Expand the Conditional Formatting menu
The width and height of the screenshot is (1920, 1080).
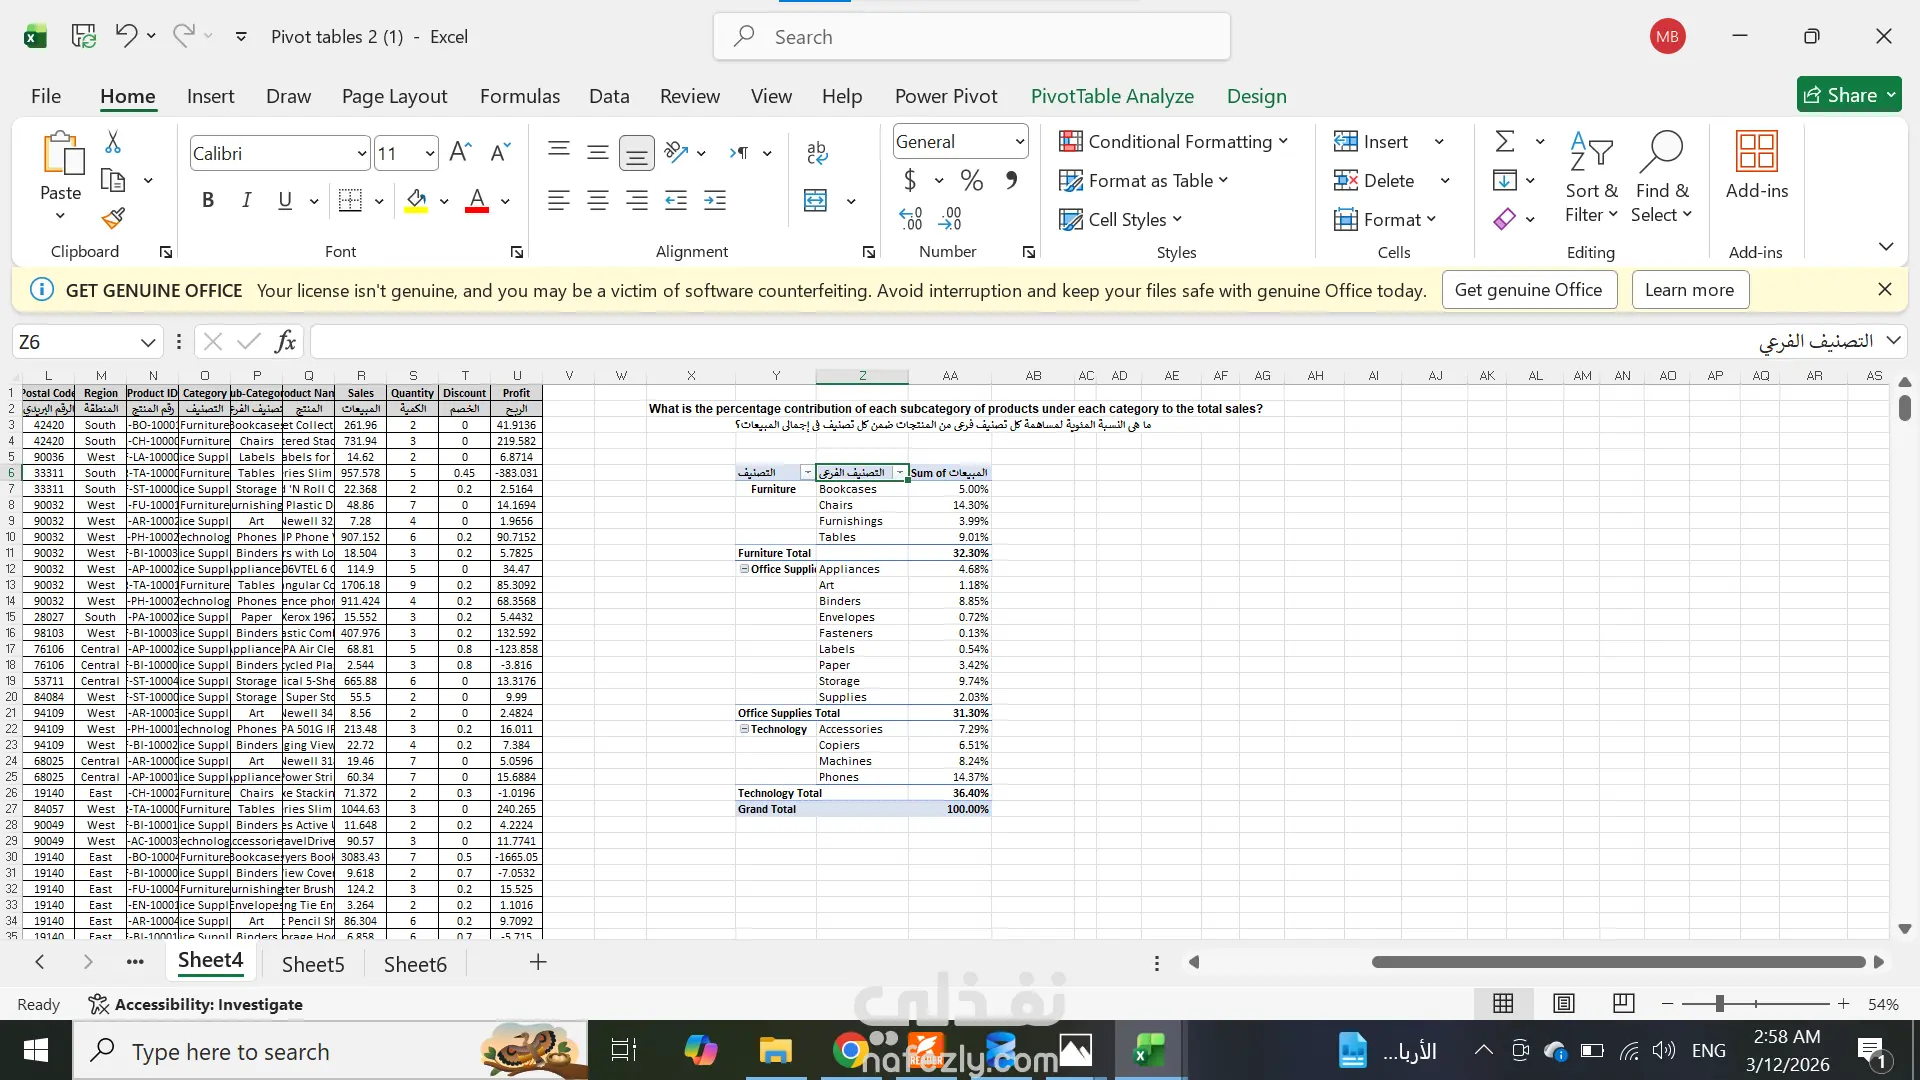click(1173, 141)
